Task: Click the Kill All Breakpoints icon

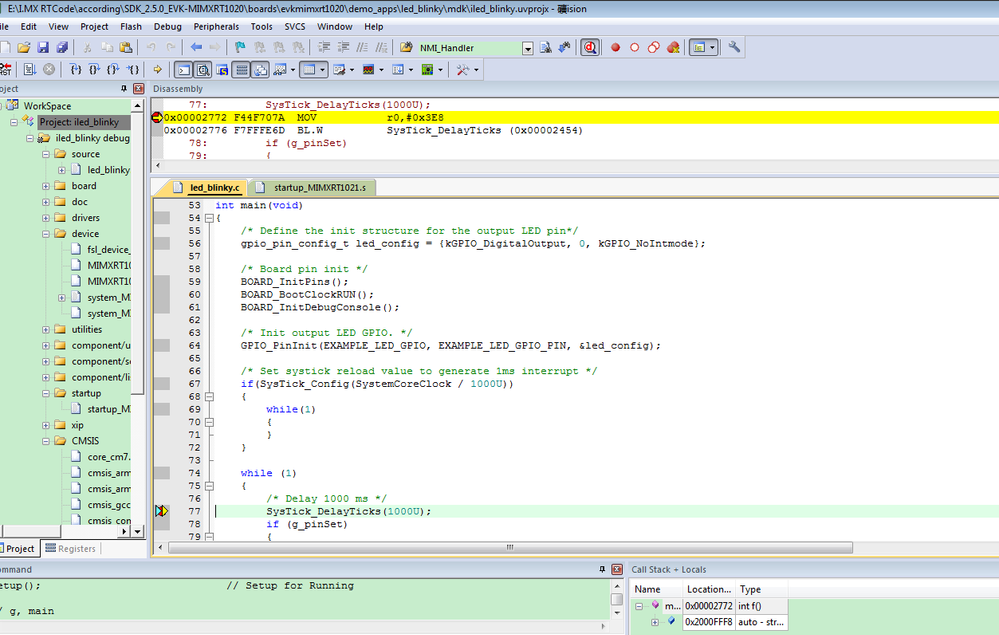Action: point(673,47)
